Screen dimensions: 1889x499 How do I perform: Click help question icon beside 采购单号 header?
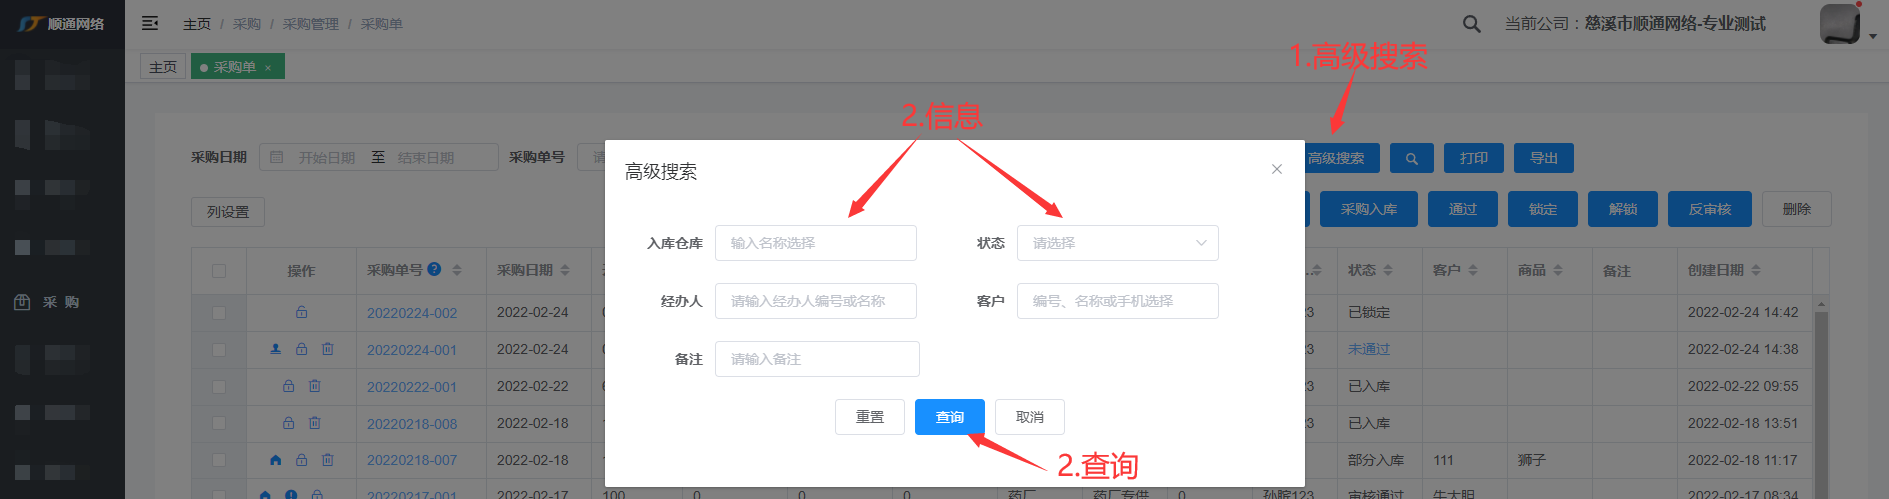click(x=434, y=269)
